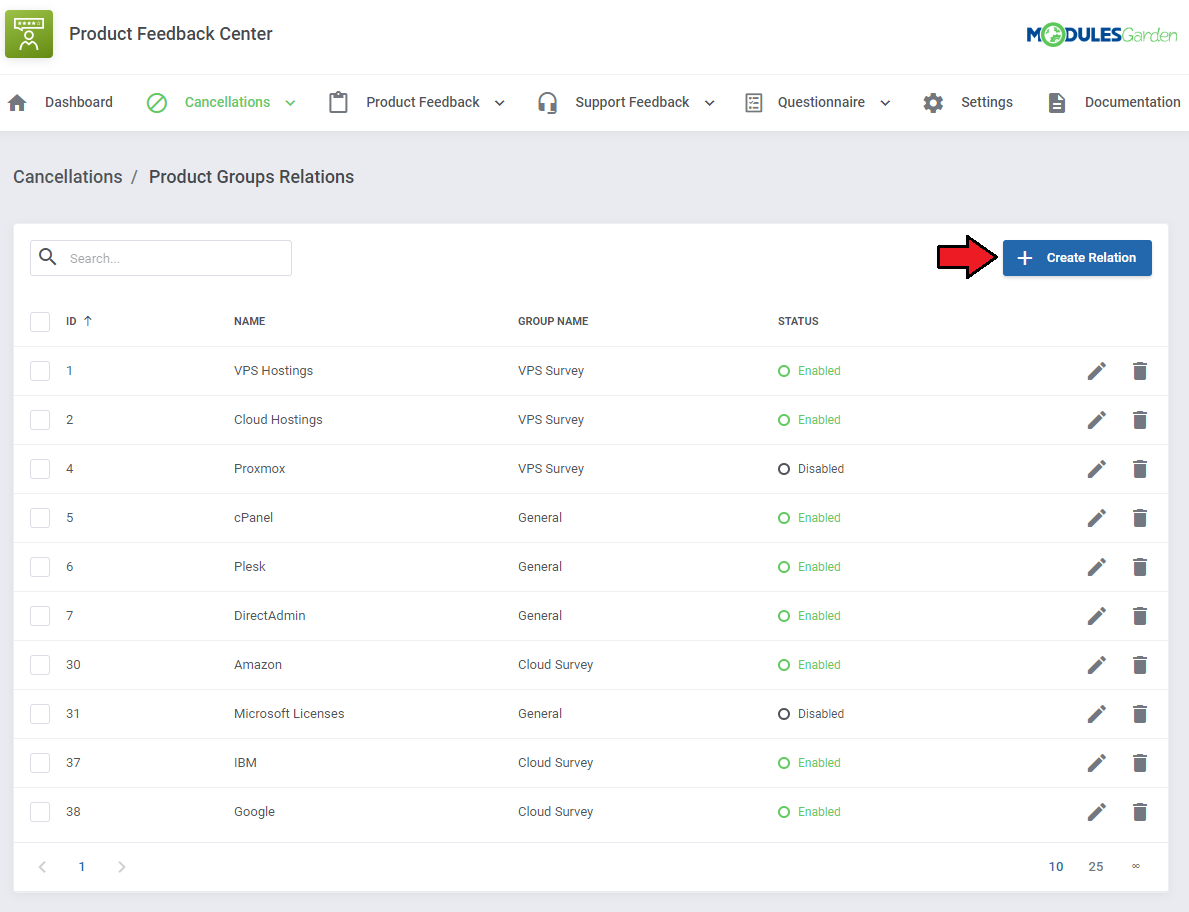Screen dimensions: 1189x912
Task: Go to next page arrow
Action: [x=121, y=867]
